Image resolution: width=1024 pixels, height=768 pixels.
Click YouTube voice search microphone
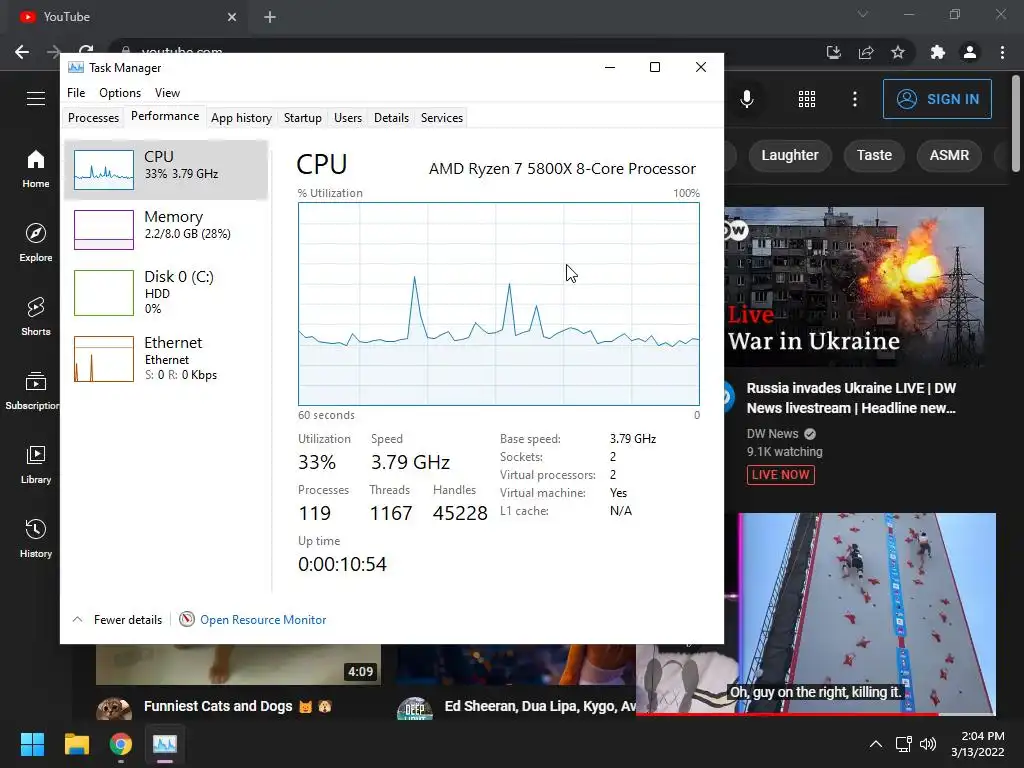click(x=746, y=99)
